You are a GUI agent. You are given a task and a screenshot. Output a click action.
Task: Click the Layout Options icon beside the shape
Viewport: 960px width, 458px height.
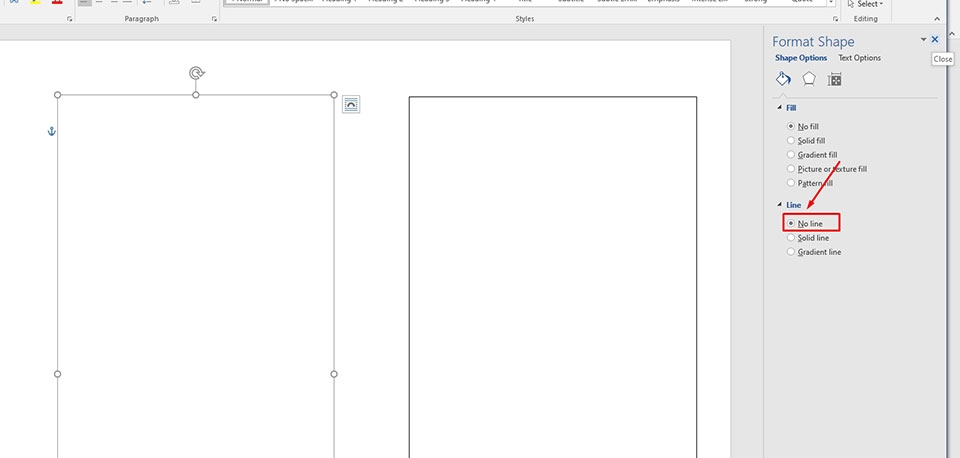coord(351,104)
